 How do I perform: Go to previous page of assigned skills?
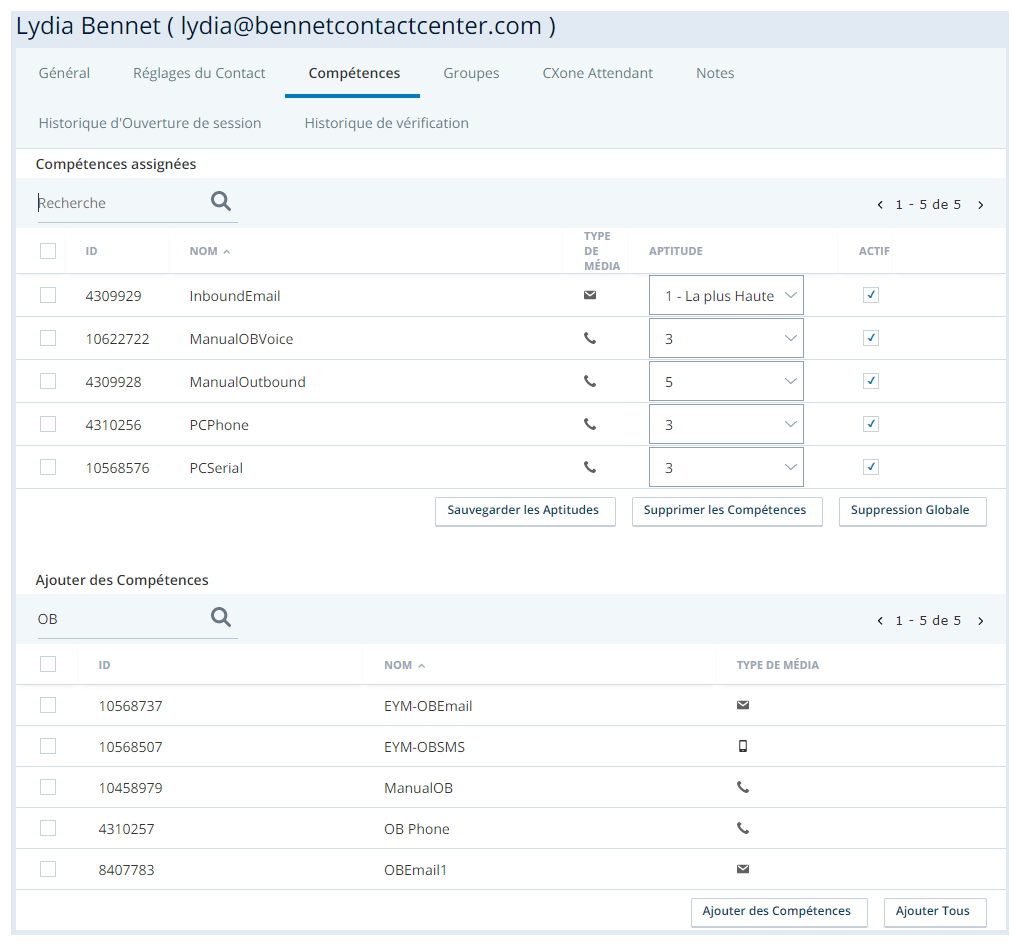880,205
